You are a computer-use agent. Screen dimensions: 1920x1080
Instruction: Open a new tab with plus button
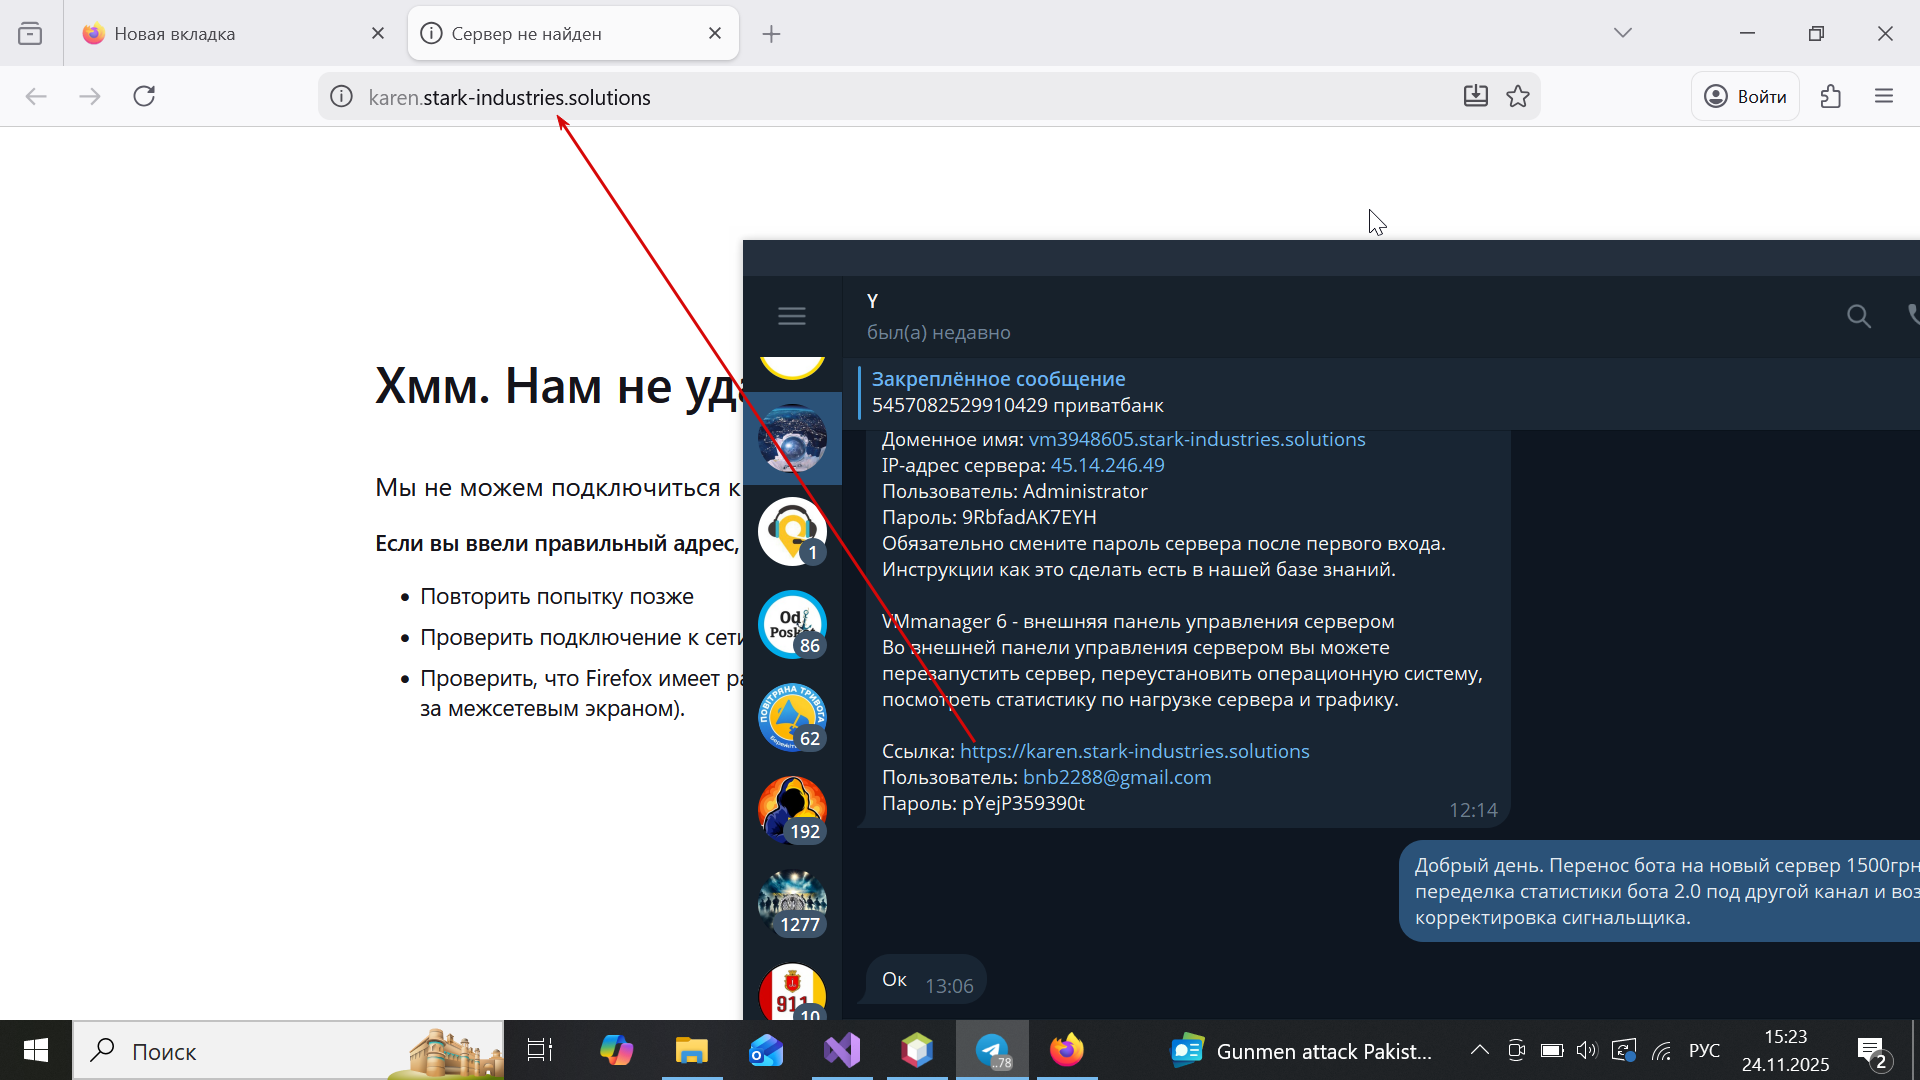tap(771, 34)
